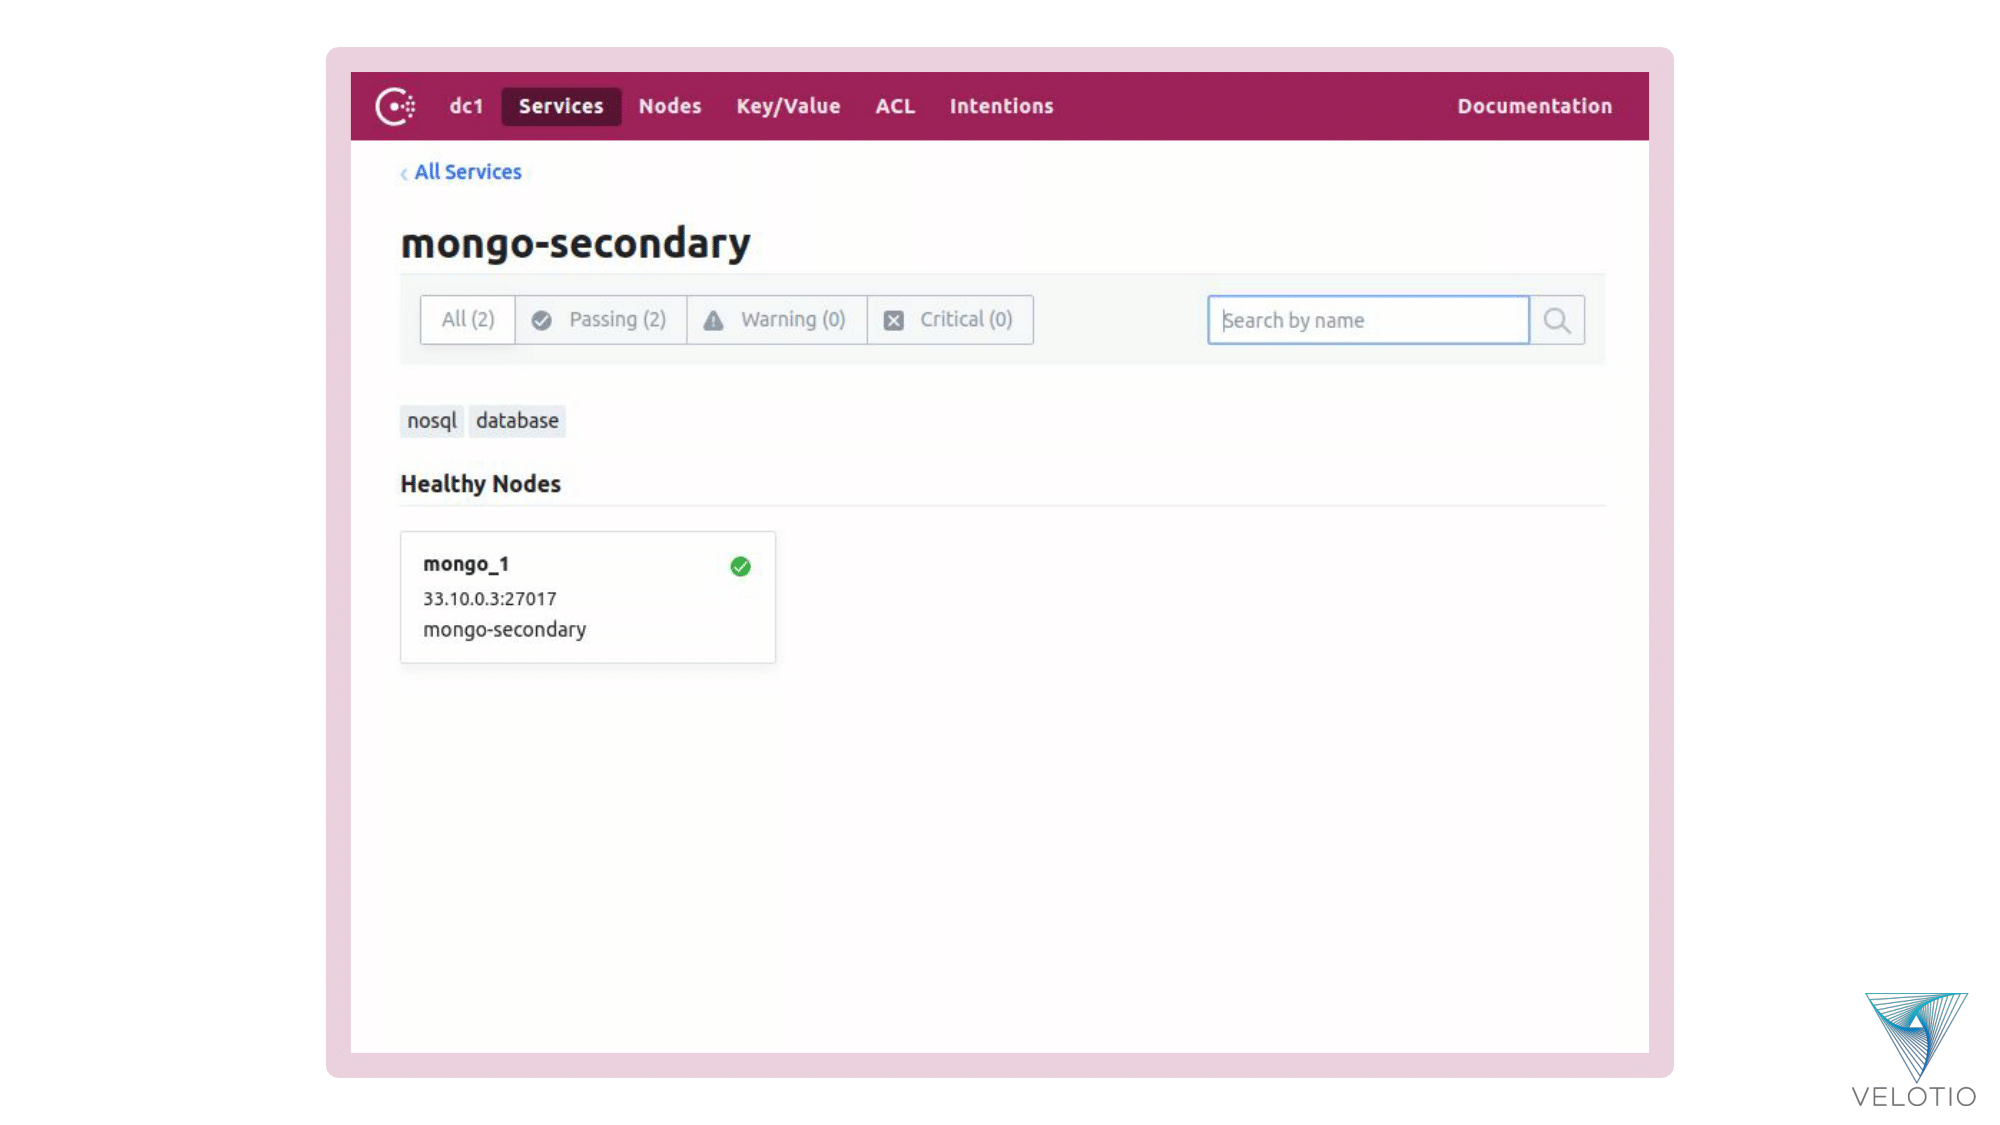
Task: Return to All Services
Action: 468,172
